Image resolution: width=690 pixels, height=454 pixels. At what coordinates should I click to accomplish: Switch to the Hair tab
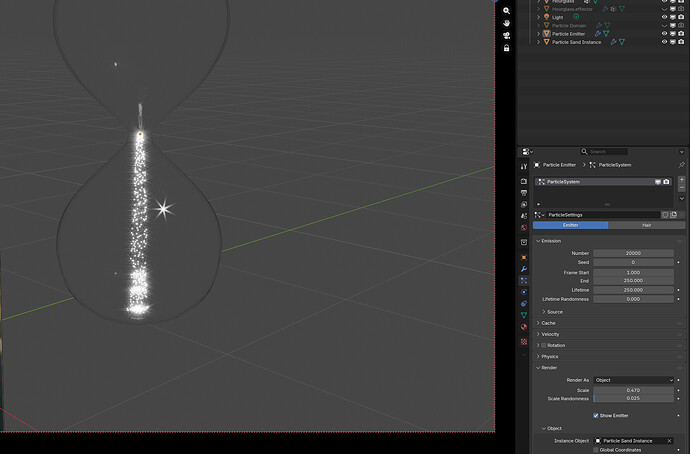(x=646, y=225)
